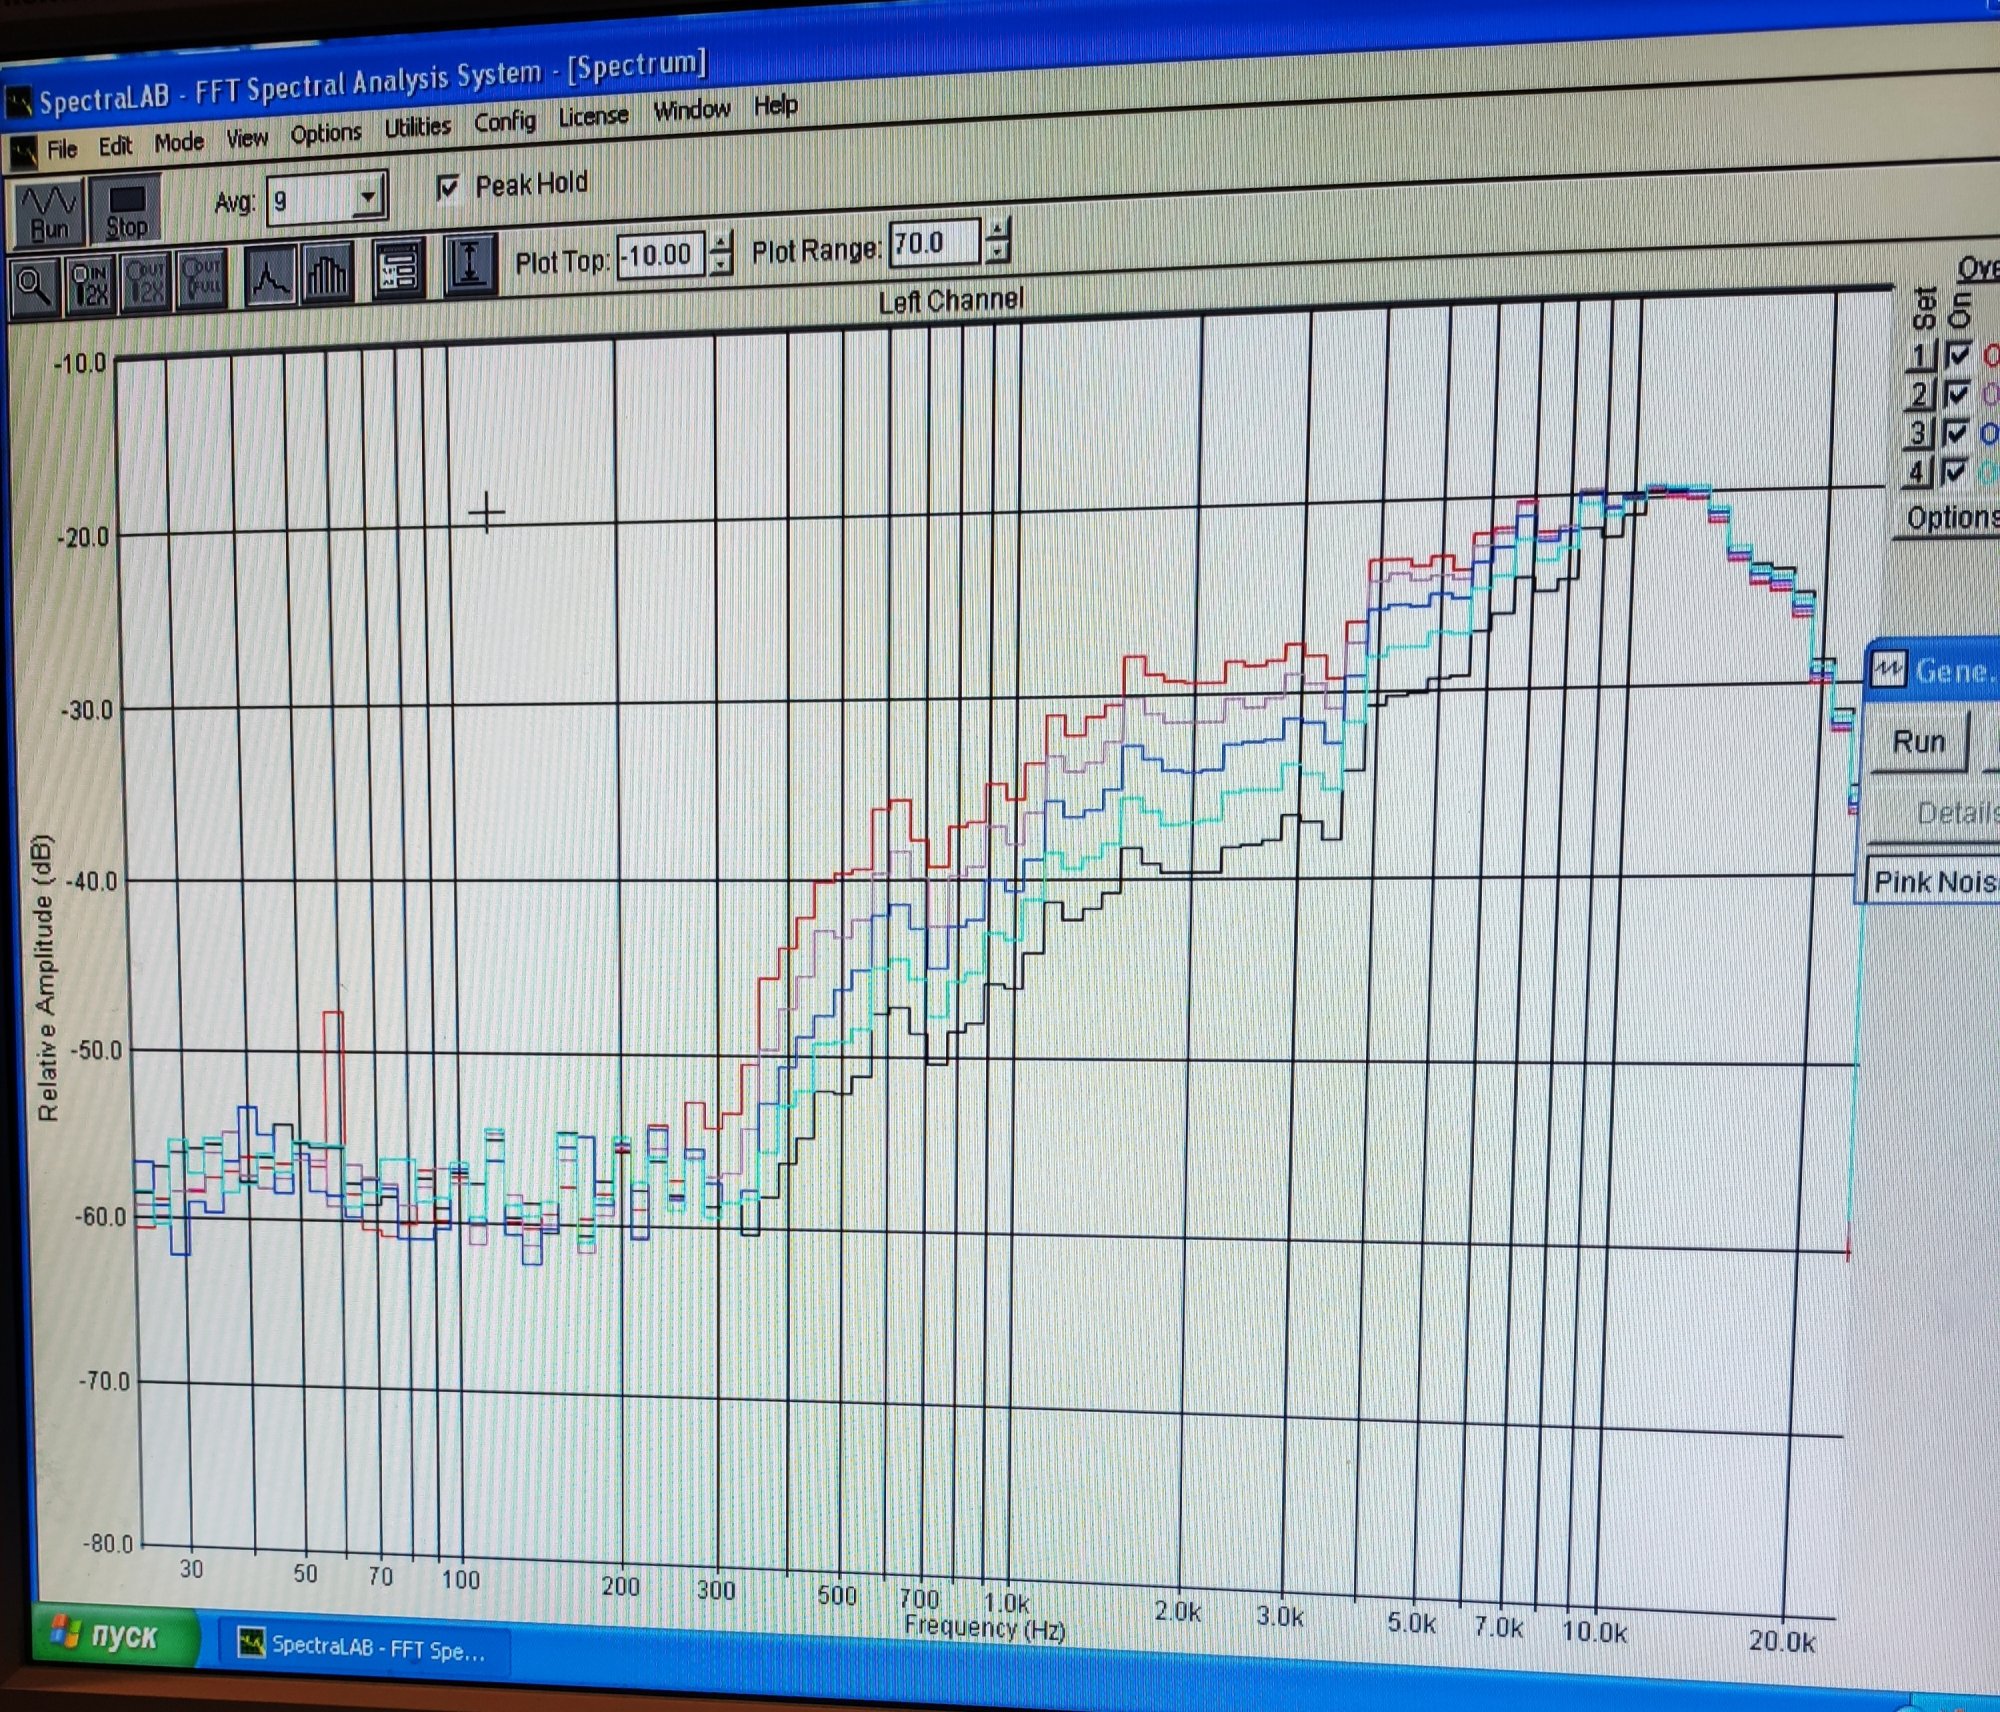2000x1712 pixels.
Task: Open the Mode menu
Action: (179, 143)
